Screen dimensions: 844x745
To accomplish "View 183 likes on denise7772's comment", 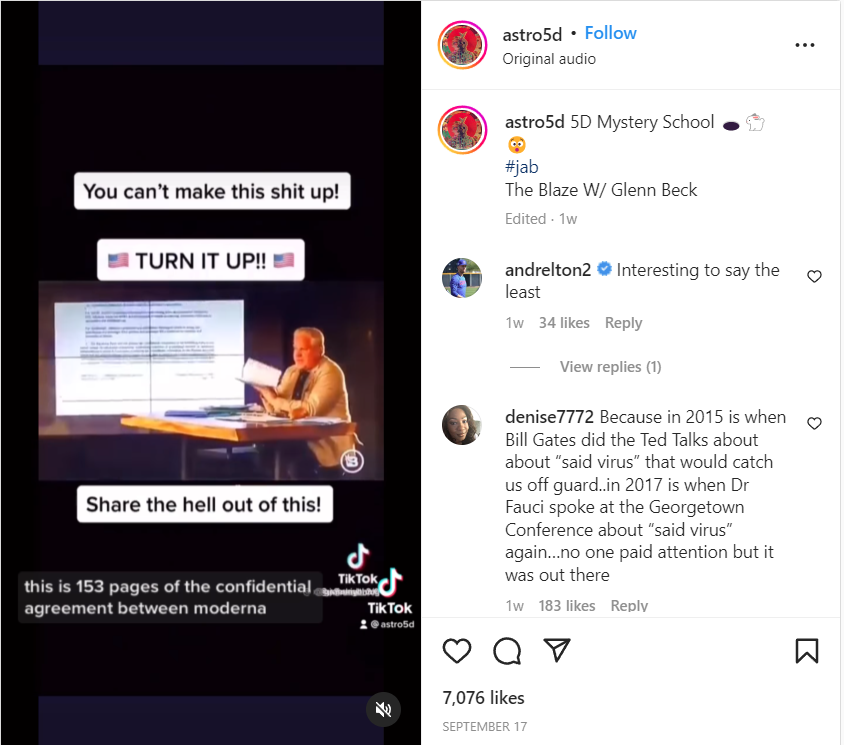I will coord(567,606).
